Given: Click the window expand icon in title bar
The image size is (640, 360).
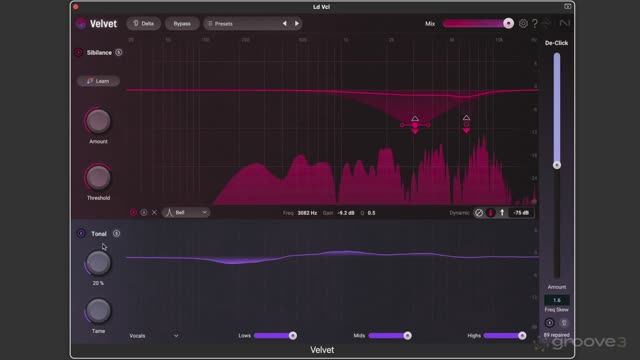Looking at the screenshot, I should [x=567, y=6].
